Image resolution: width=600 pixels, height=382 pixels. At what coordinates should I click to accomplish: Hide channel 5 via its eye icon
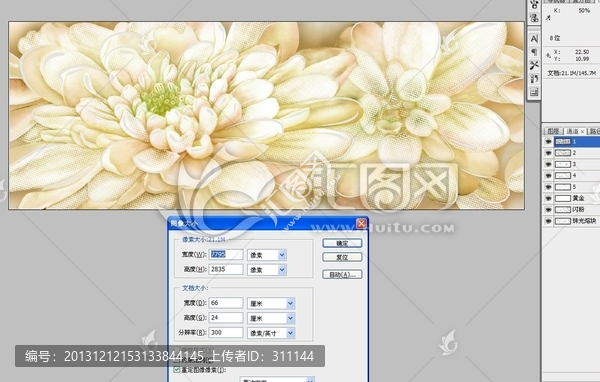pos(548,187)
